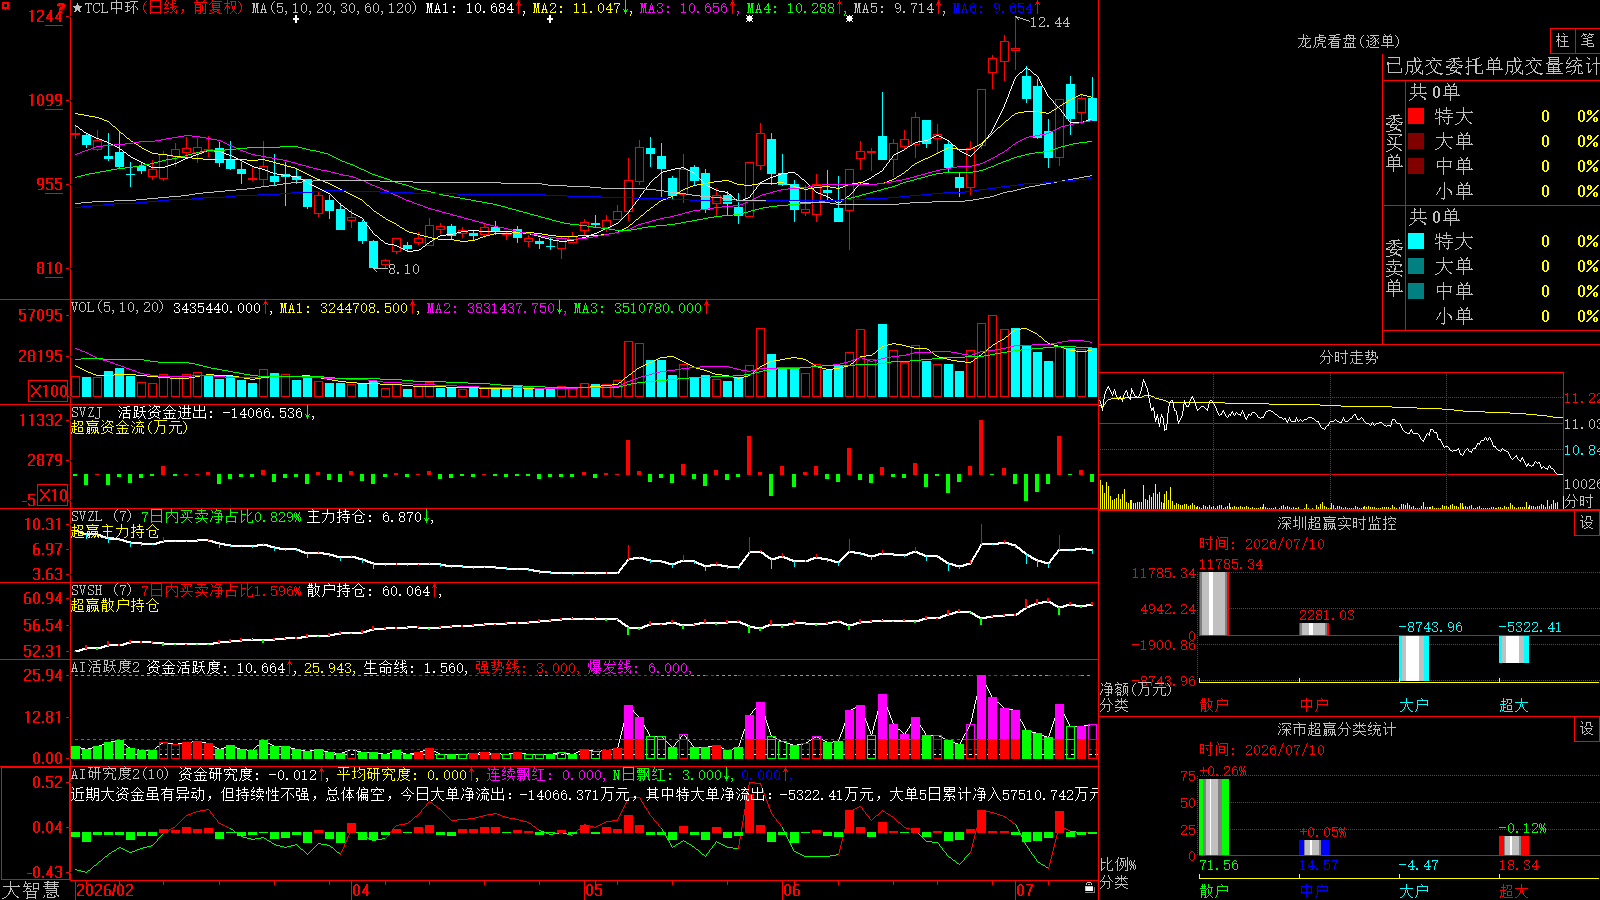
Task: Click the 深市超赢分类统计 panel title
Action: [x=1337, y=729]
